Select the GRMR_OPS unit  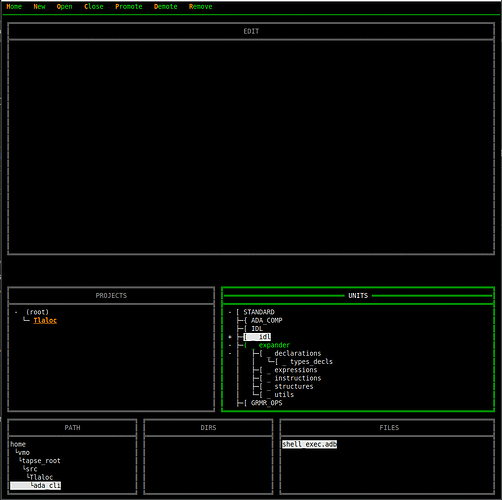(266, 403)
